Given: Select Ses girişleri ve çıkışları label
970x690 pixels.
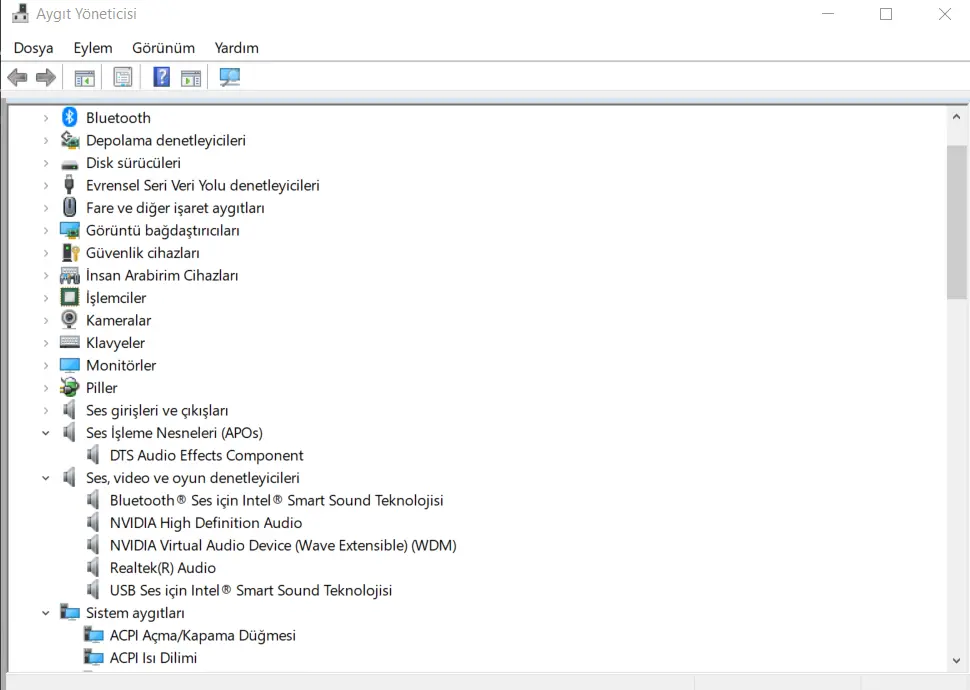Looking at the screenshot, I should click(157, 410).
